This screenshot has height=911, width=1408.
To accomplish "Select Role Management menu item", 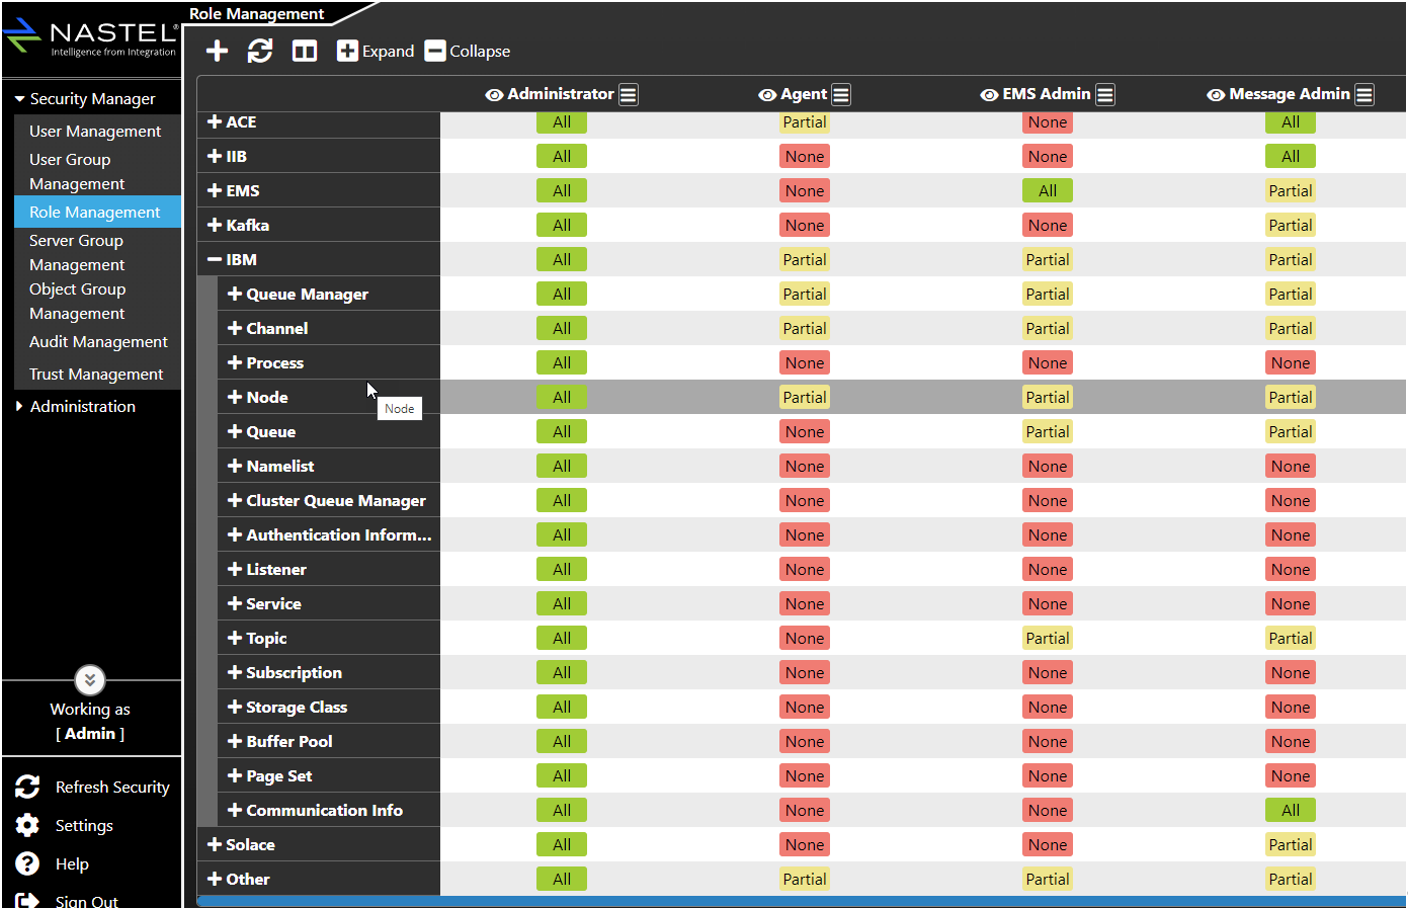I will [95, 212].
